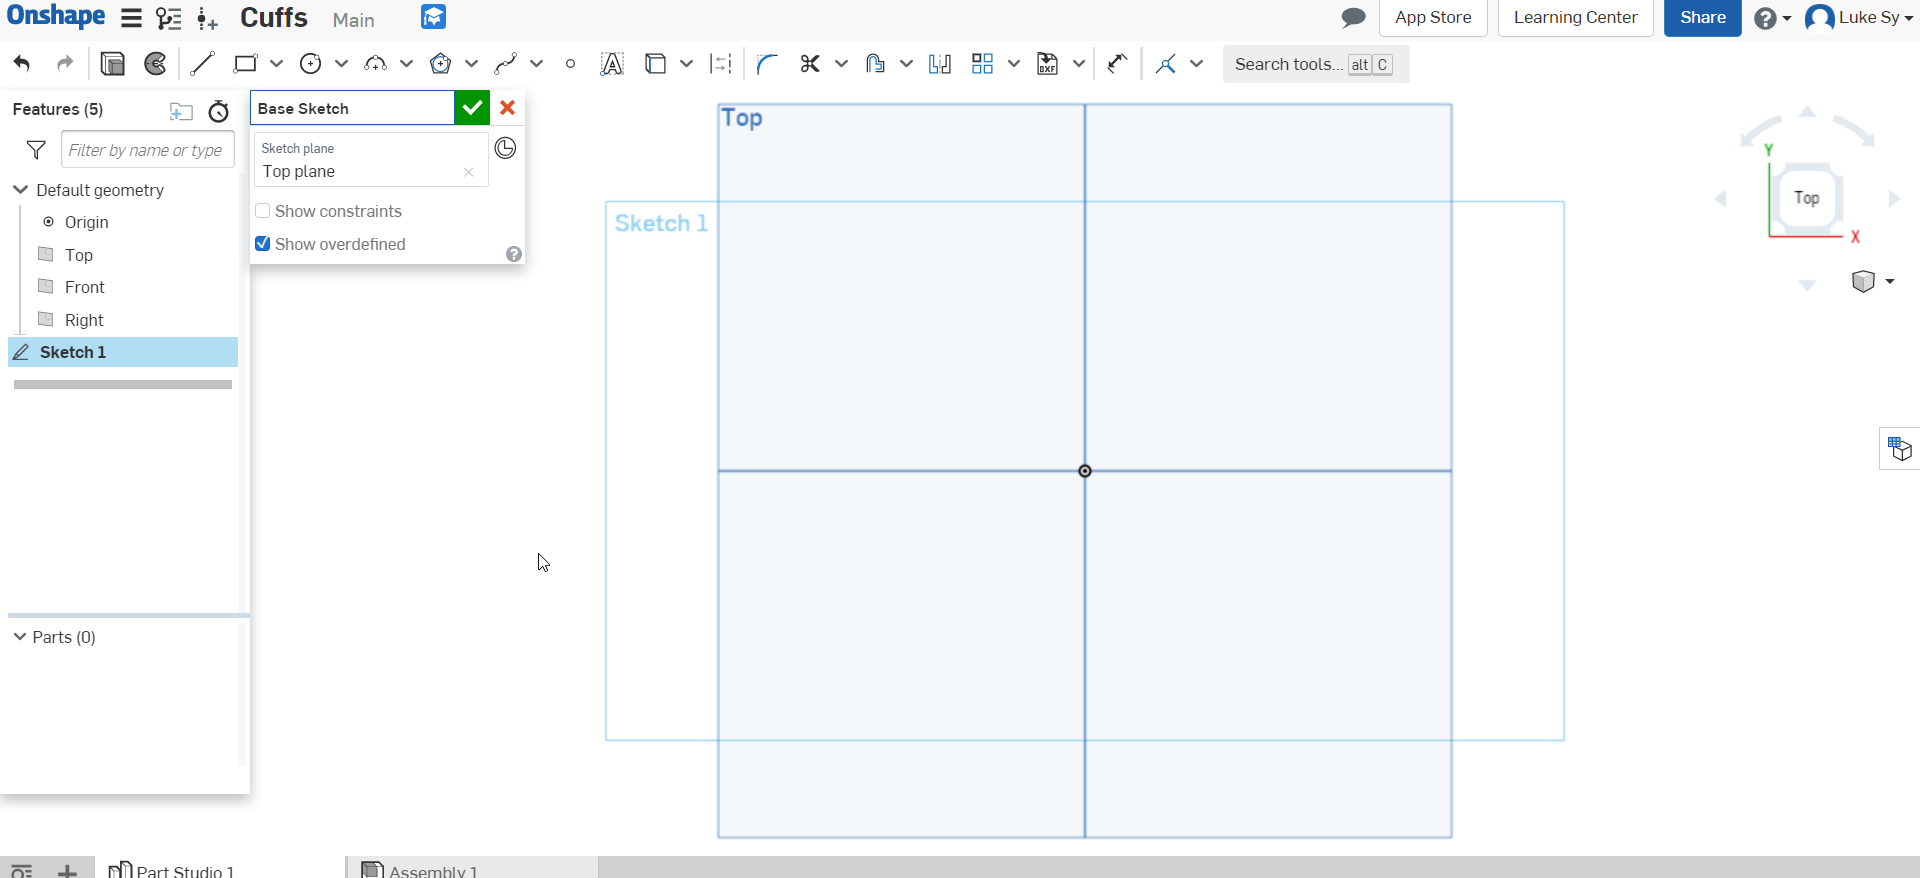
Task: Select the Point sketch tool
Action: [x=570, y=64]
